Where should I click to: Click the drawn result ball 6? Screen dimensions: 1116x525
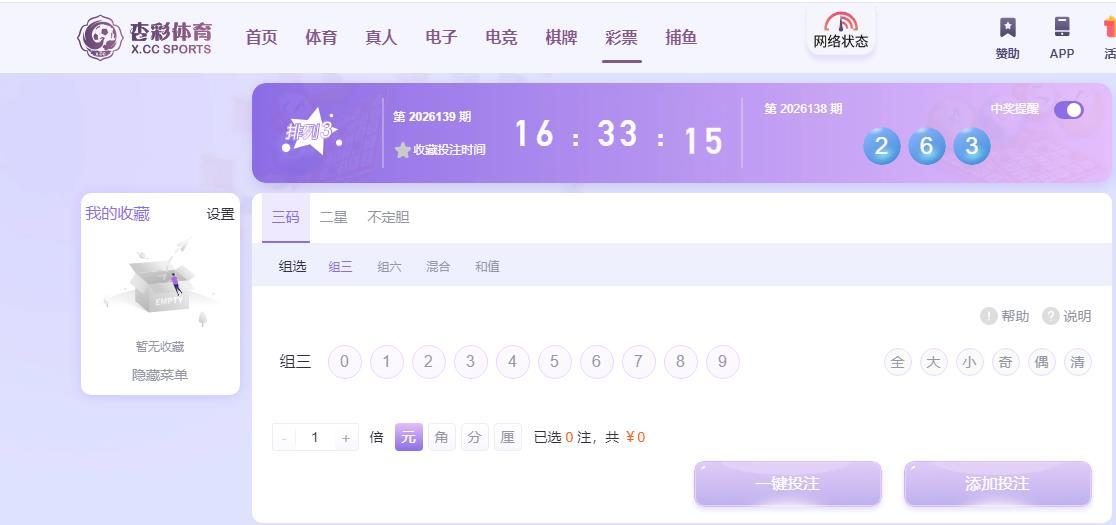click(927, 147)
